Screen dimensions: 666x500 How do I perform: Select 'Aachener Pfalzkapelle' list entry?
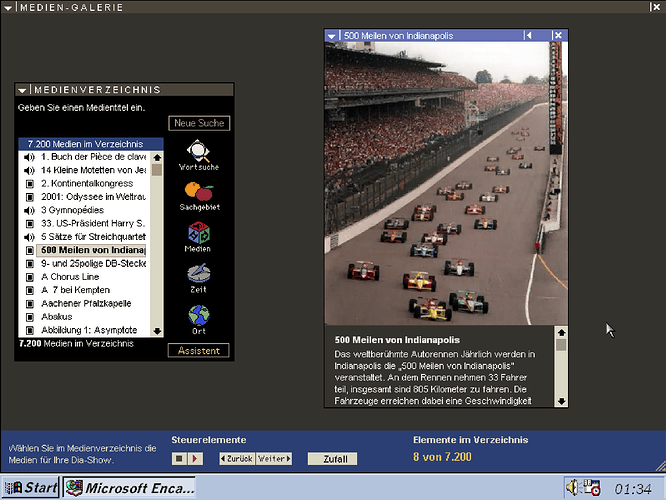[x=86, y=304]
